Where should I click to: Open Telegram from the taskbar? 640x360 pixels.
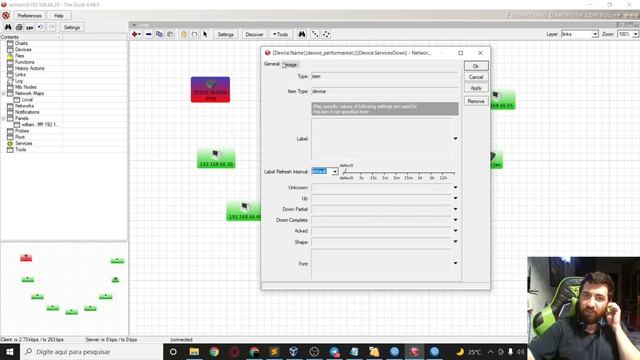(334, 351)
